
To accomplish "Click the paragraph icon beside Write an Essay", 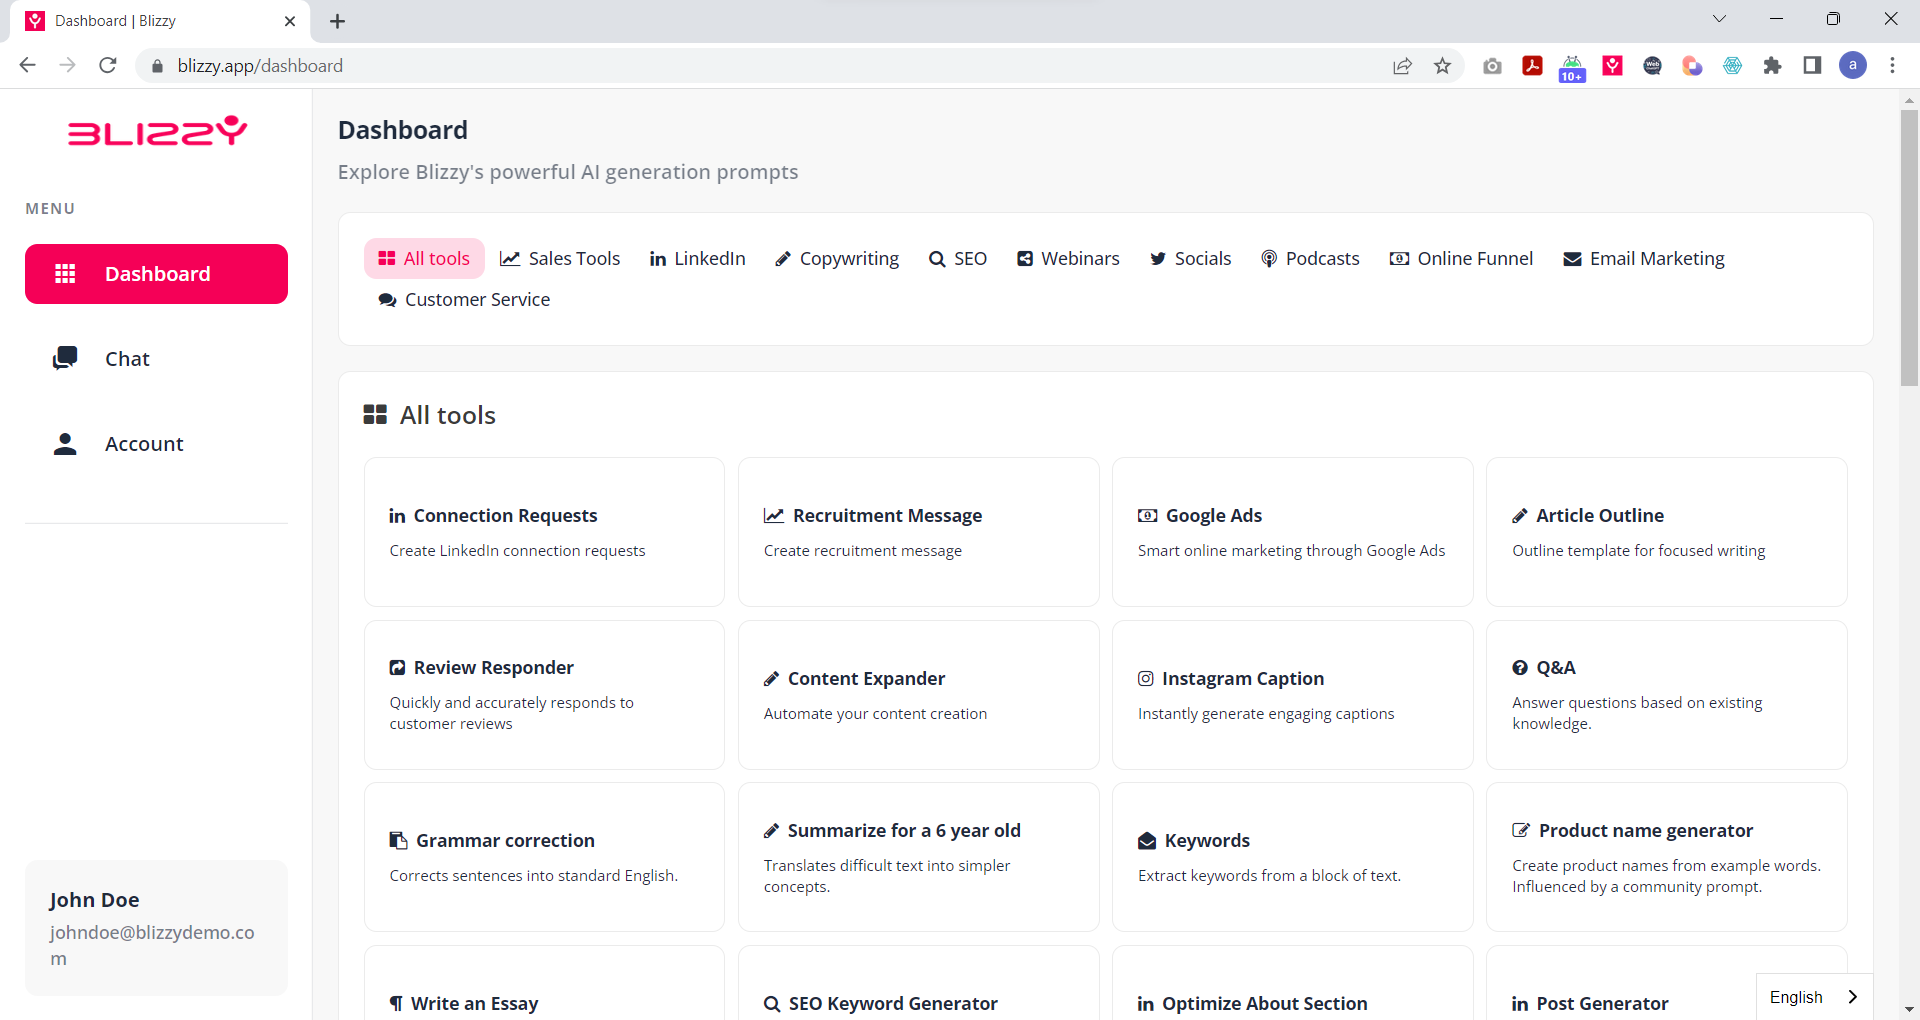I will tap(396, 1003).
